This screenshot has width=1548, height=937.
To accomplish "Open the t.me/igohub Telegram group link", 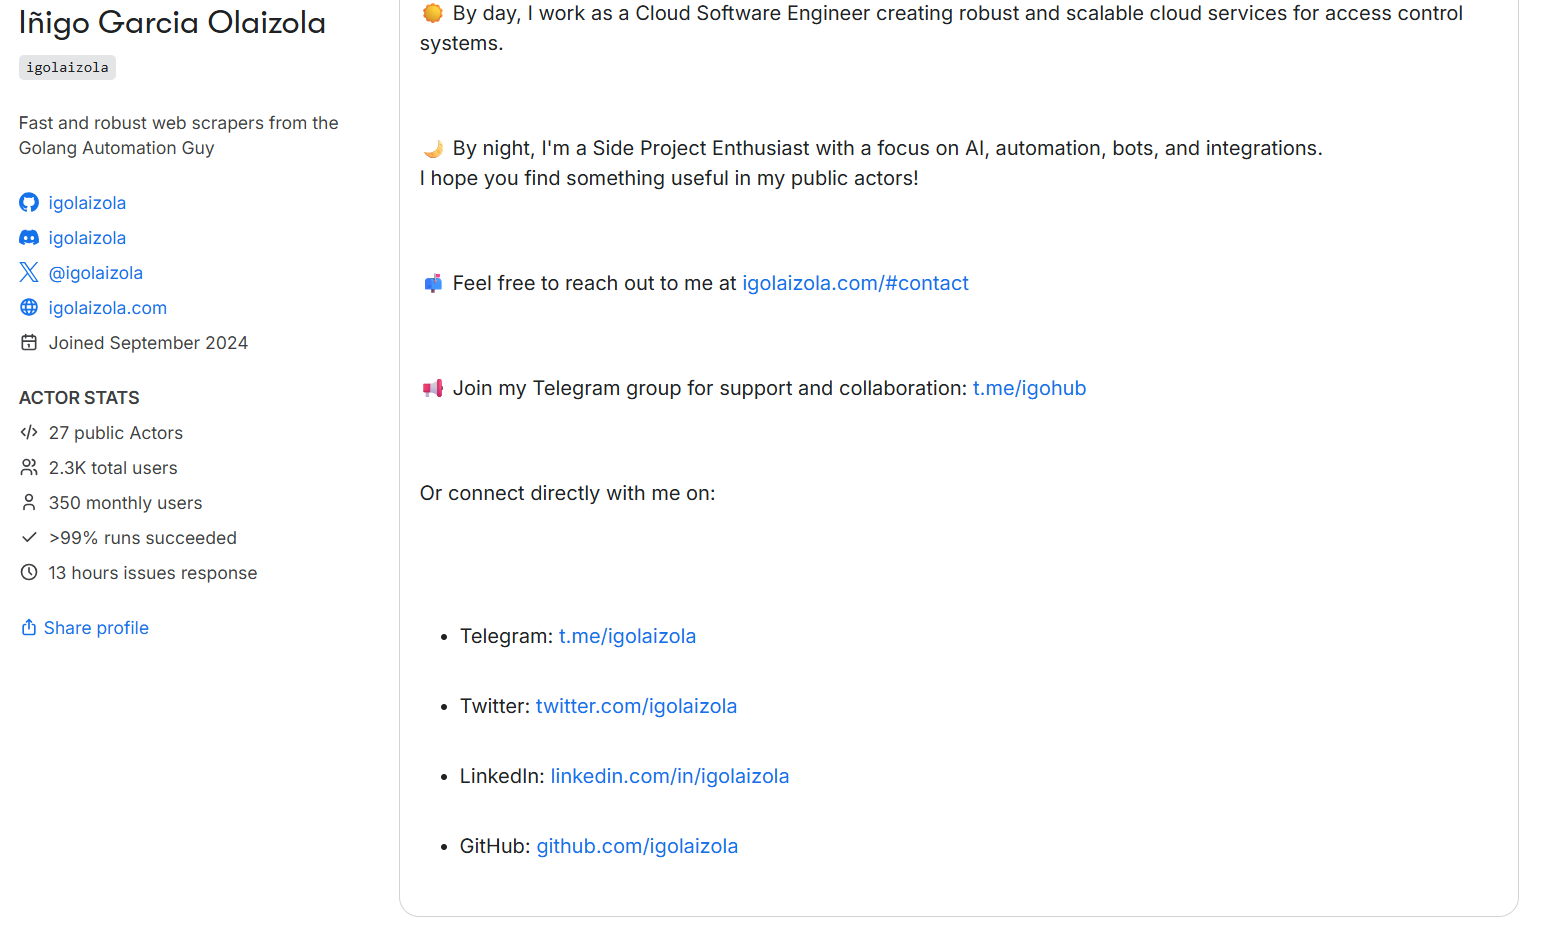I will click(x=1029, y=388).
